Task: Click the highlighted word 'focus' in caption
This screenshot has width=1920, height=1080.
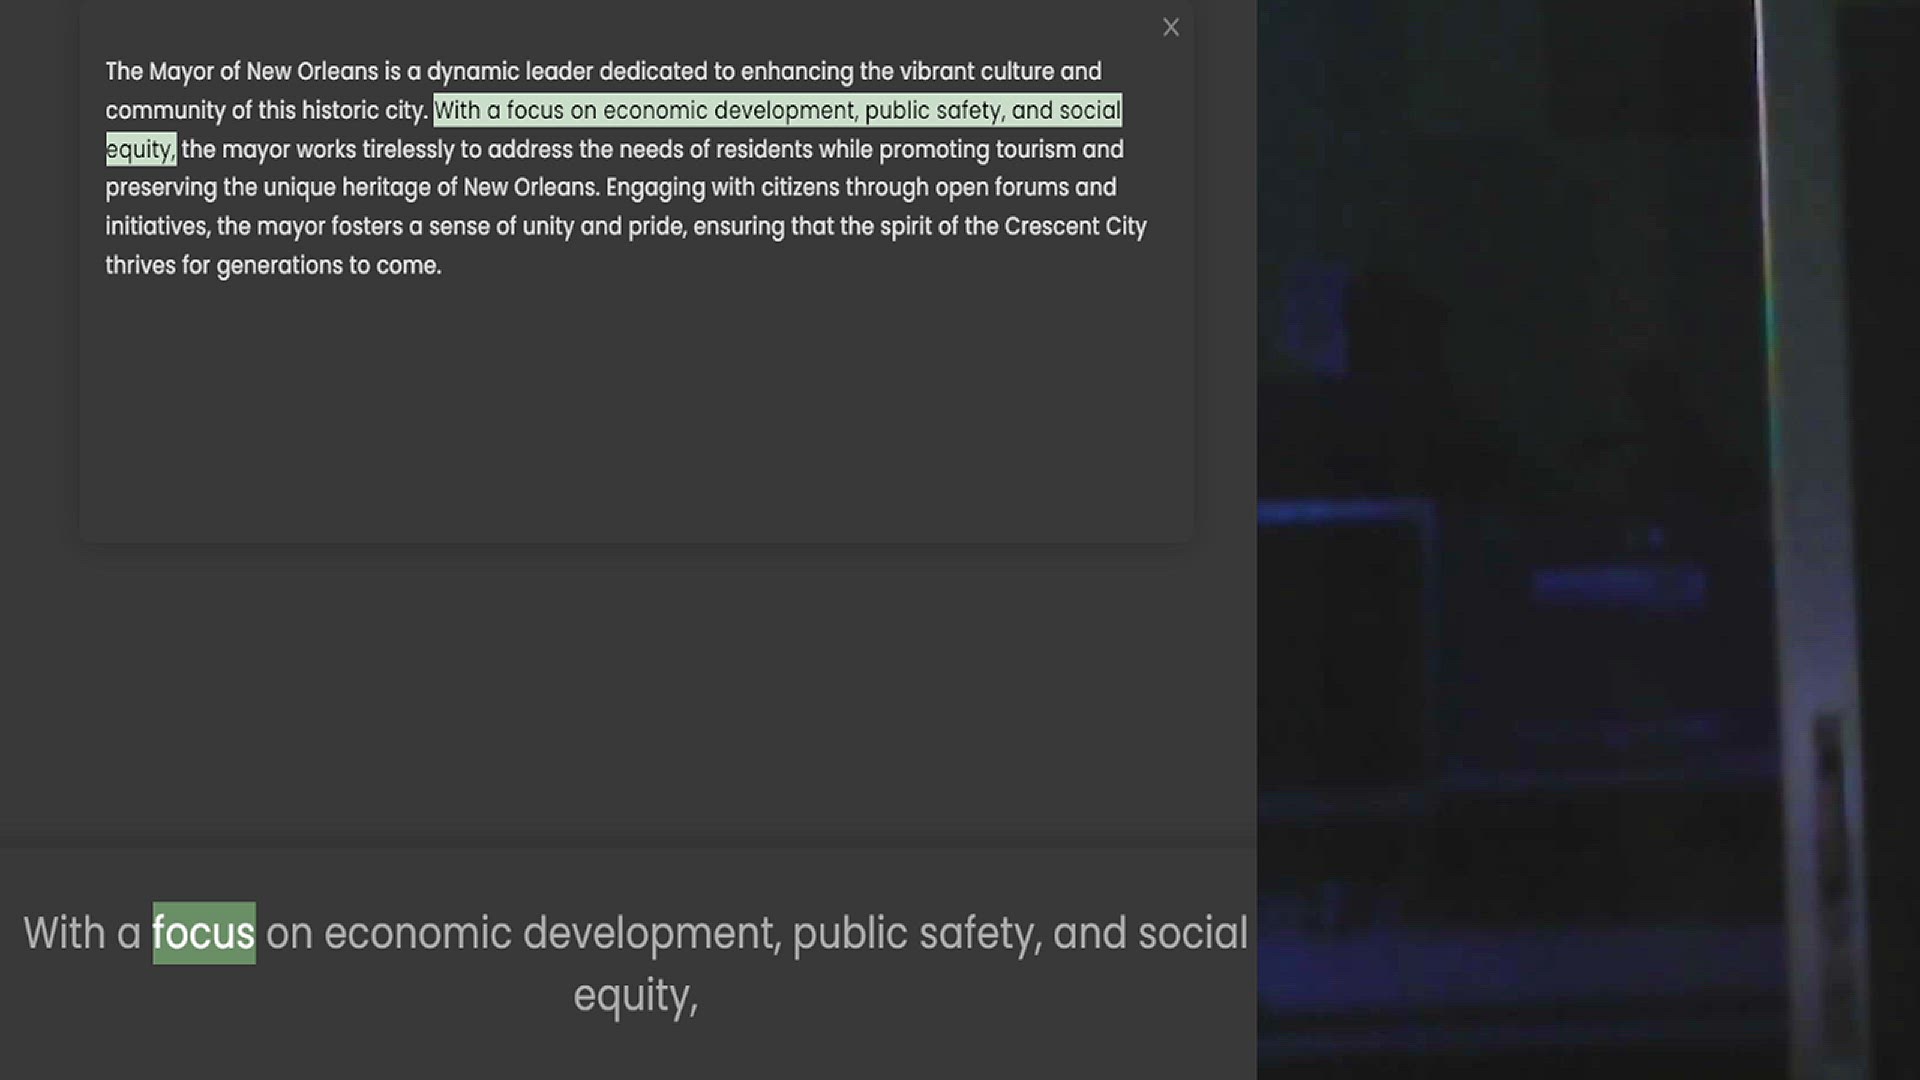Action: tap(203, 933)
